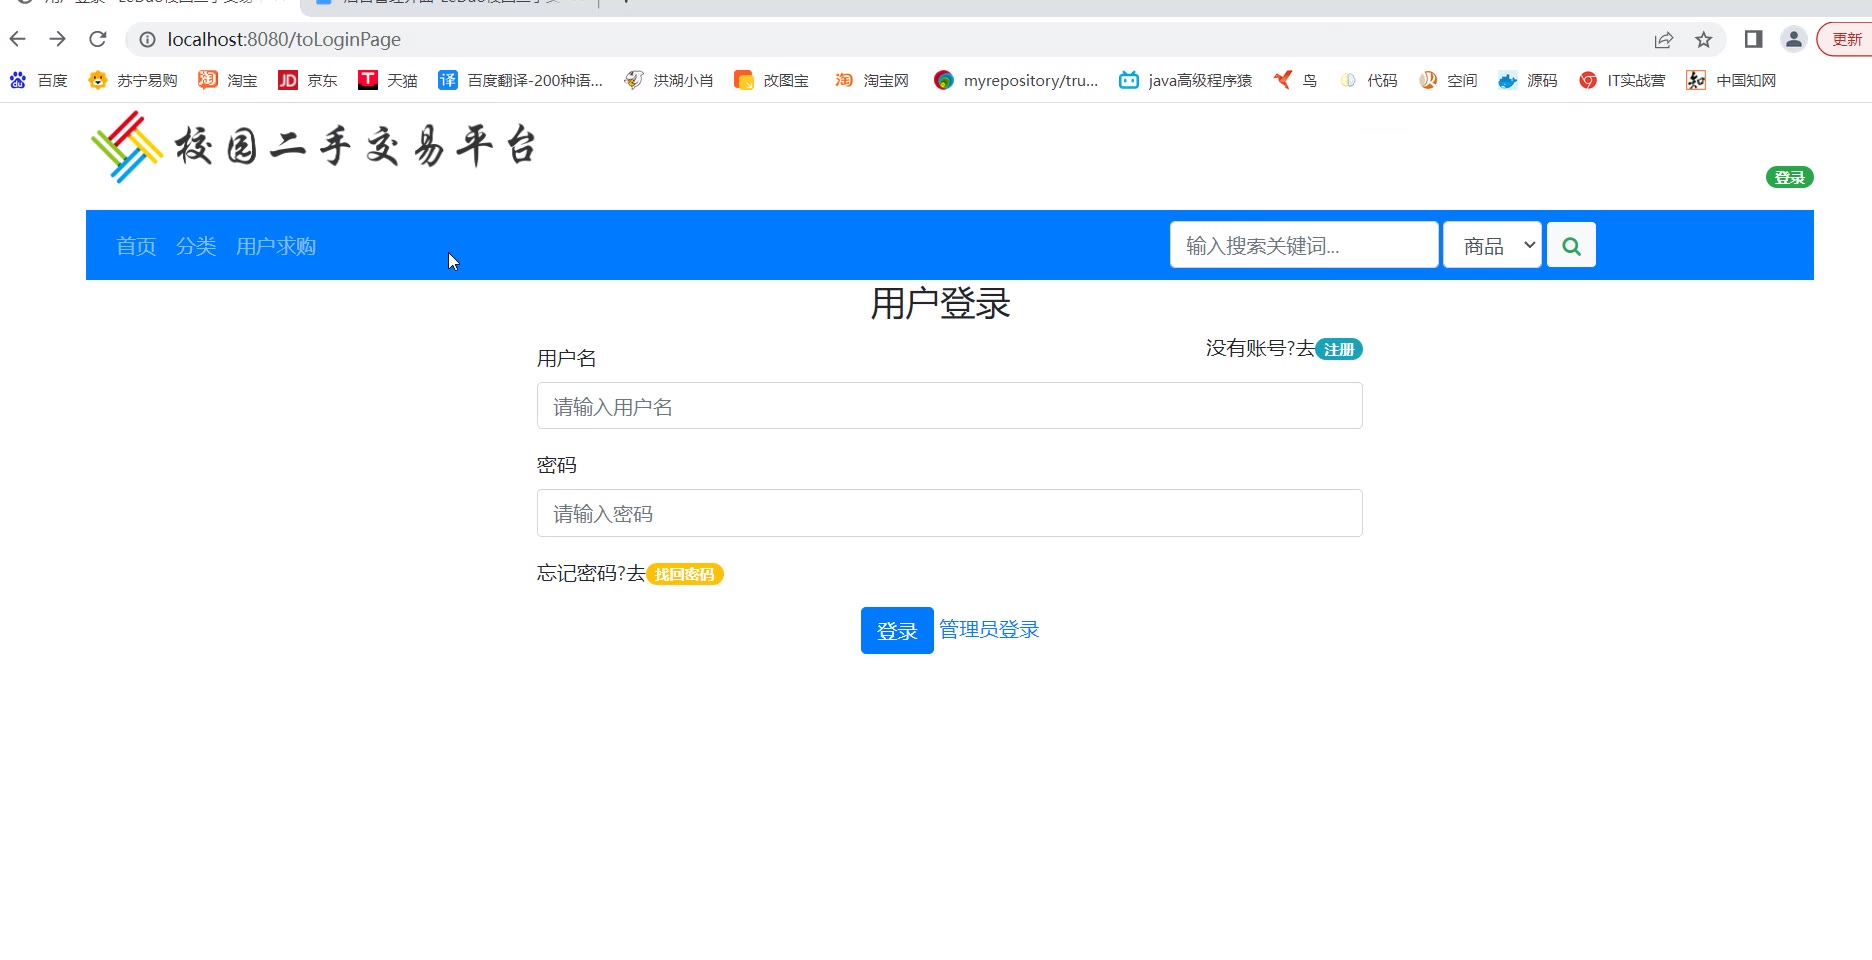This screenshot has width=1872, height=960.
Task: Open the 百度翻译-200种语... bookmark
Action: pyautogui.click(x=521, y=80)
